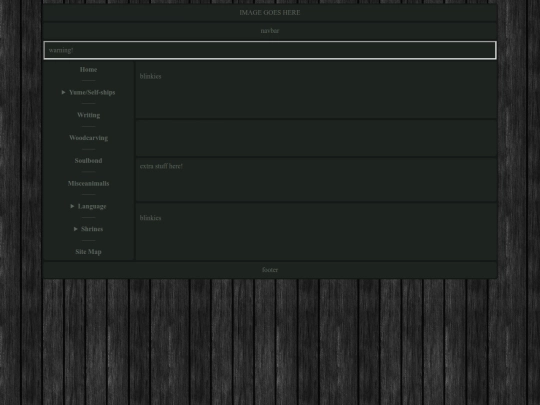Open the Writing sidebar link
The image size is (540, 405).
[x=88, y=115]
